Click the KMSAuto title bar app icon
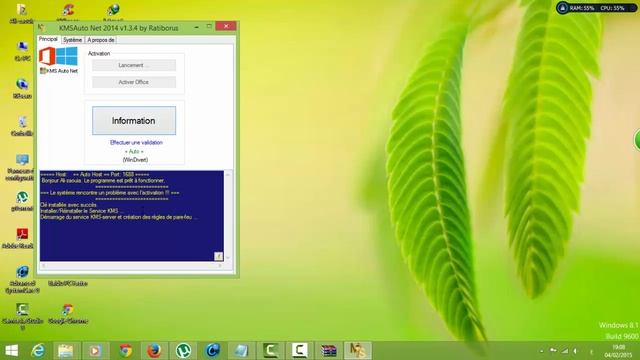This screenshot has height=360, width=640. pyautogui.click(x=41, y=28)
